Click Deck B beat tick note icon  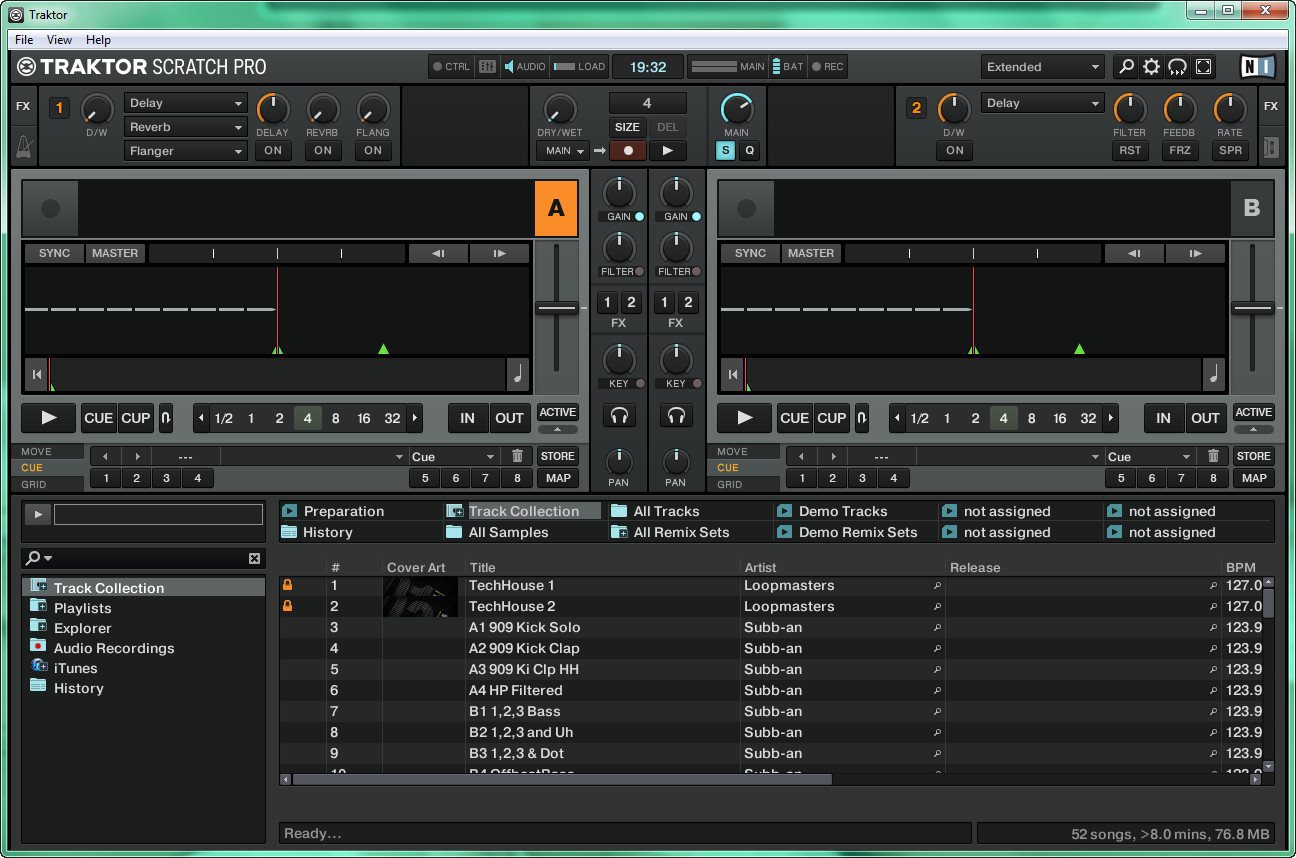1214,375
